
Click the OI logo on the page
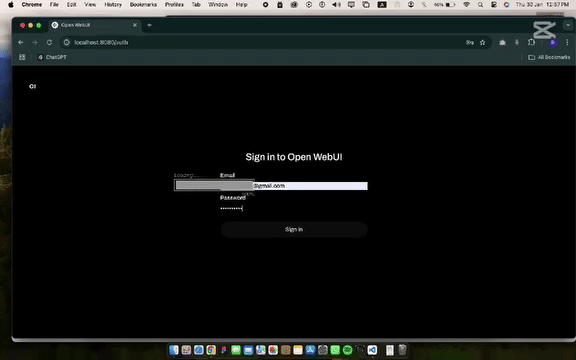32,86
